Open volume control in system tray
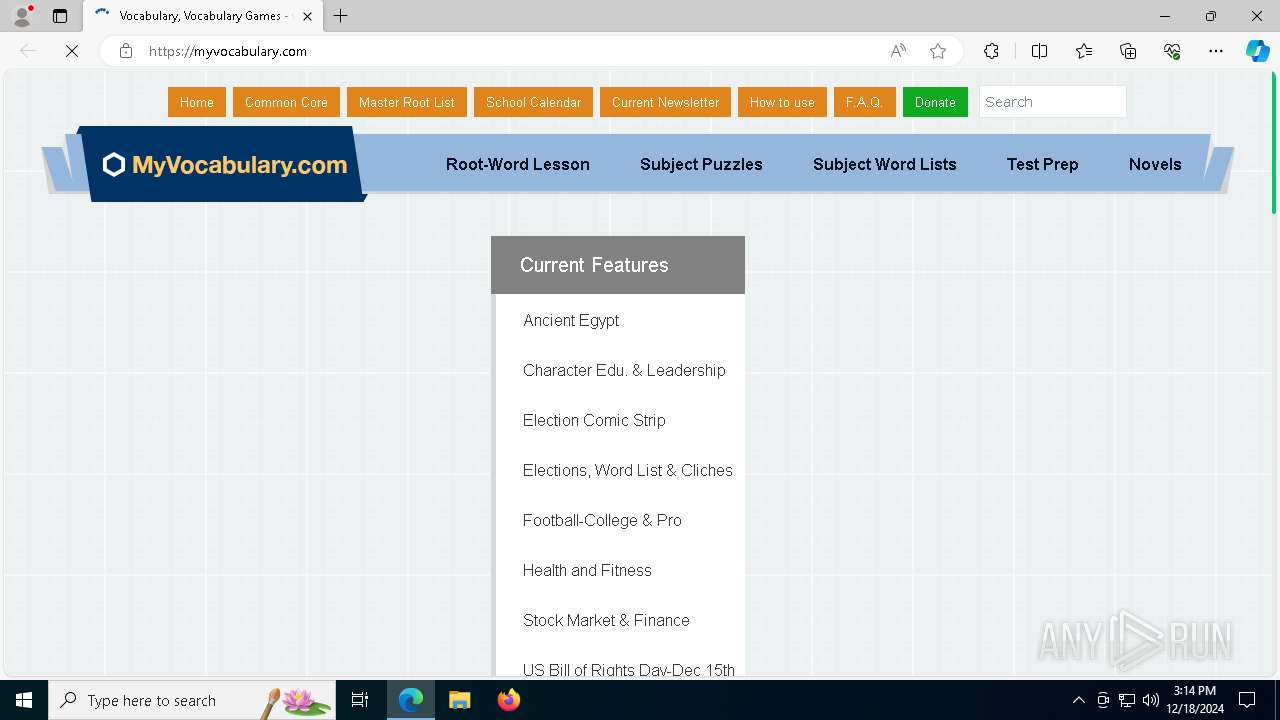This screenshot has width=1280, height=720. tap(1151, 700)
